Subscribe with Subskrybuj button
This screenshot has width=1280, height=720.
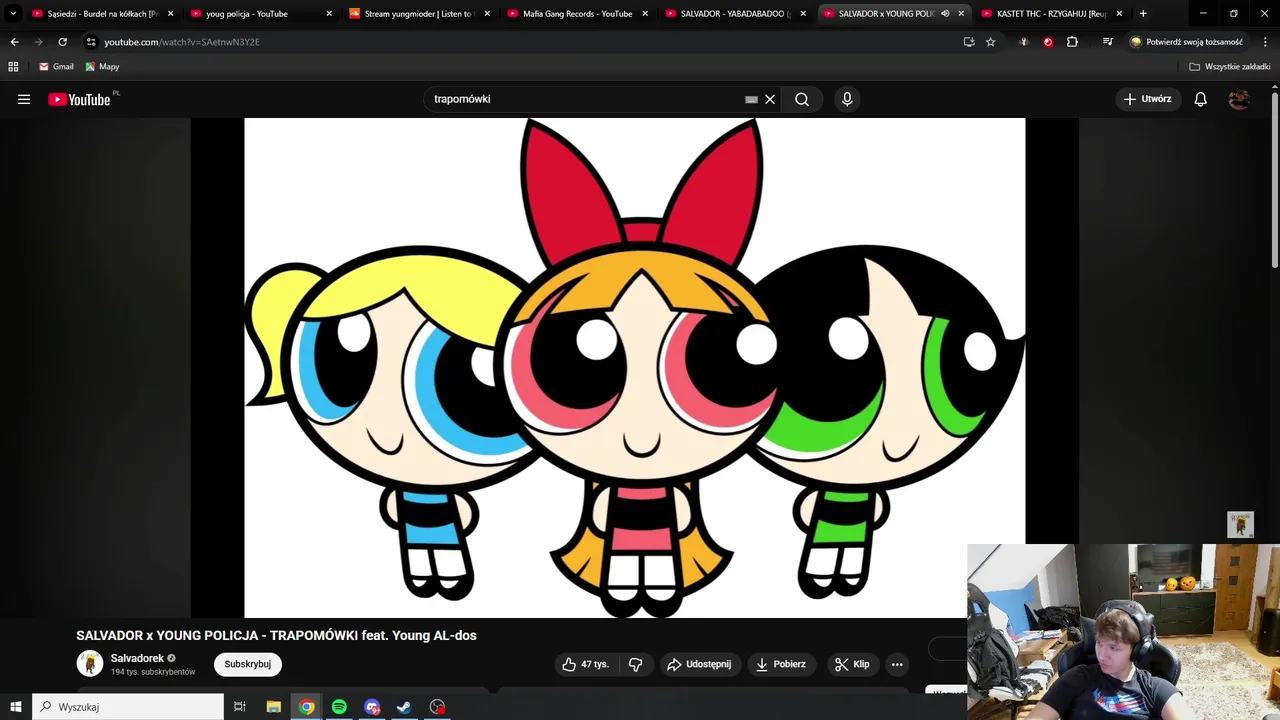click(247, 664)
